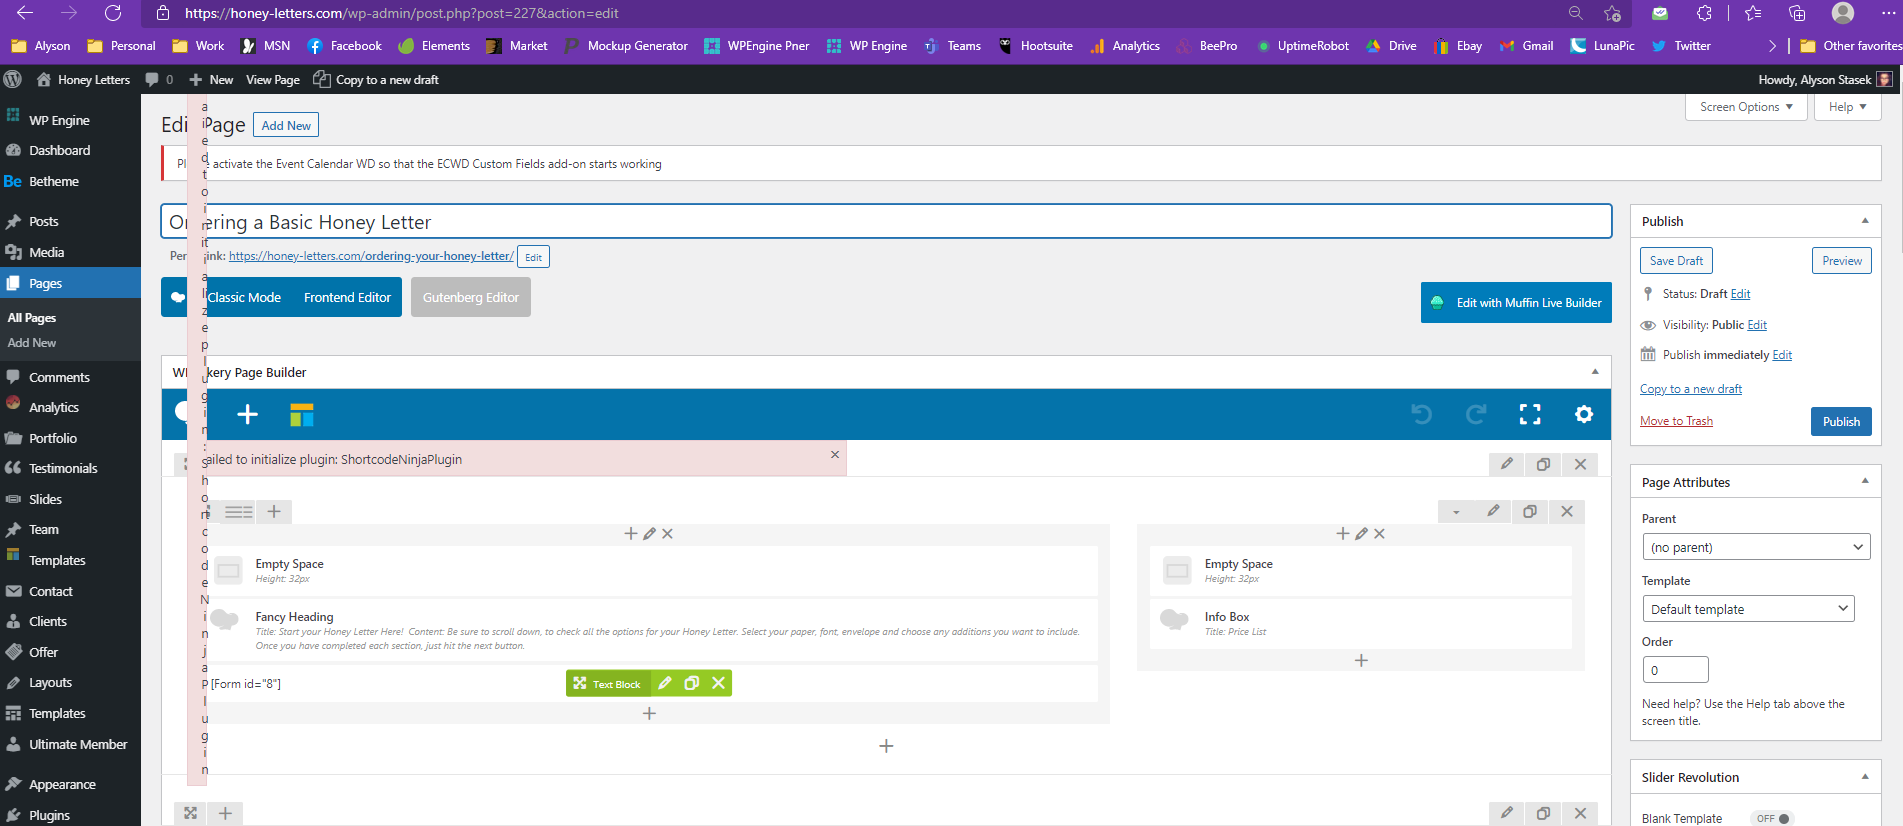This screenshot has height=826, width=1903.
Task: Clone the Text Block with the copy icon
Action: pyautogui.click(x=691, y=683)
